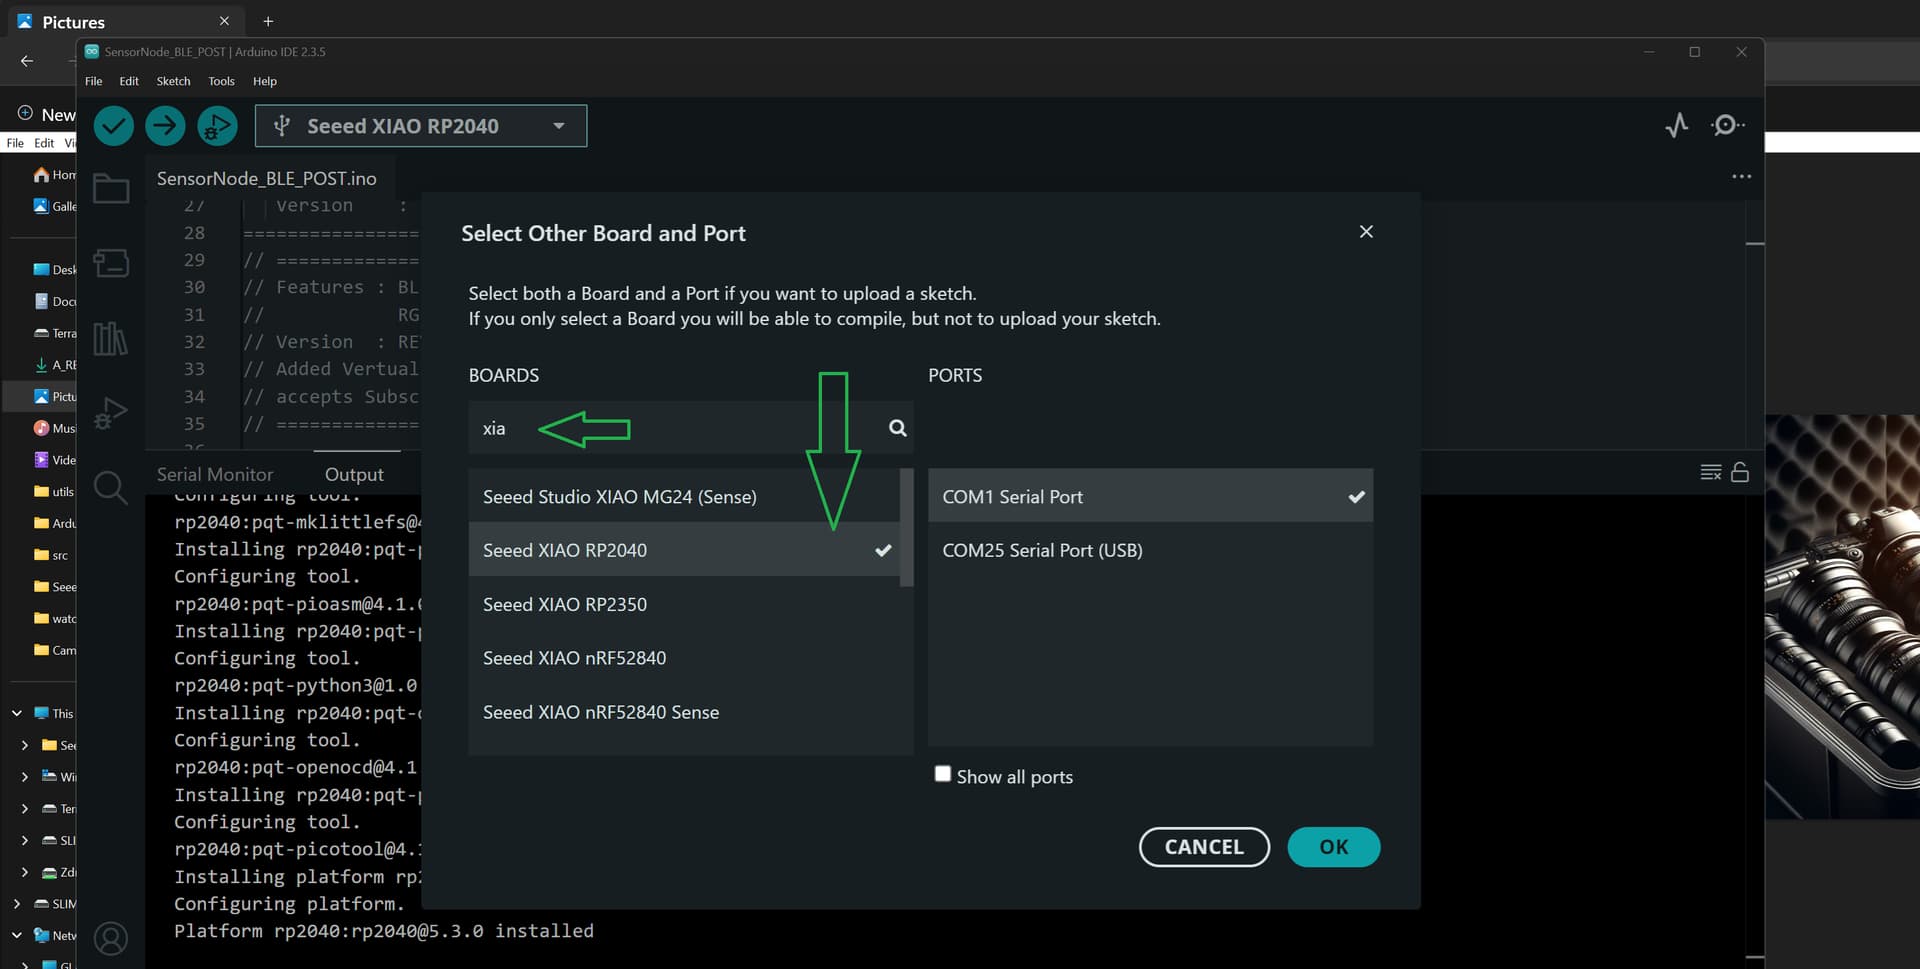Click the boards list scrollbar
Viewport: 1920px width, 969px height.
click(906, 528)
